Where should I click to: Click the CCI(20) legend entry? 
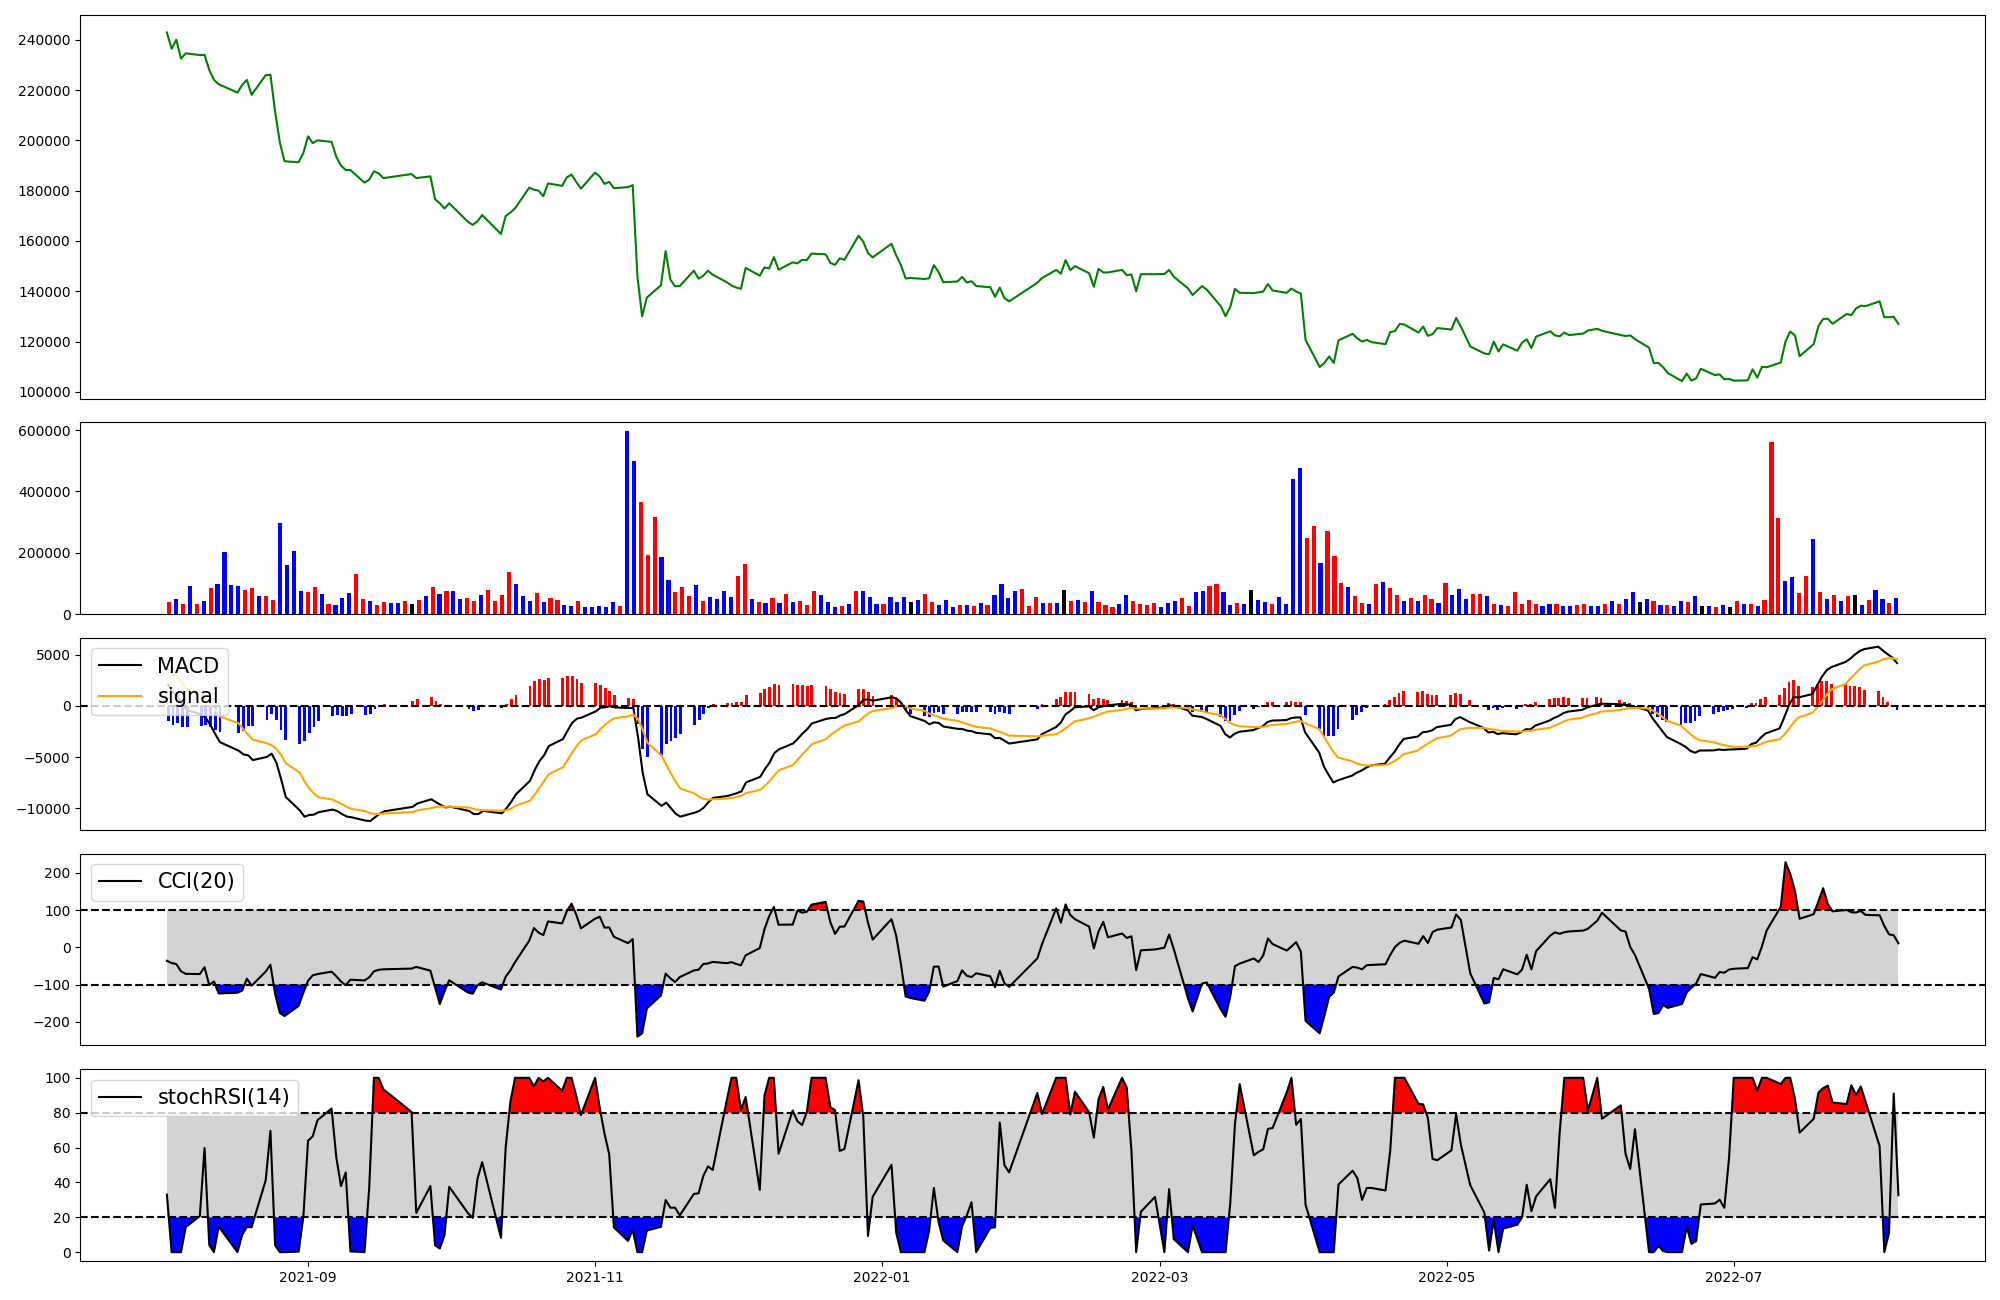196,881
